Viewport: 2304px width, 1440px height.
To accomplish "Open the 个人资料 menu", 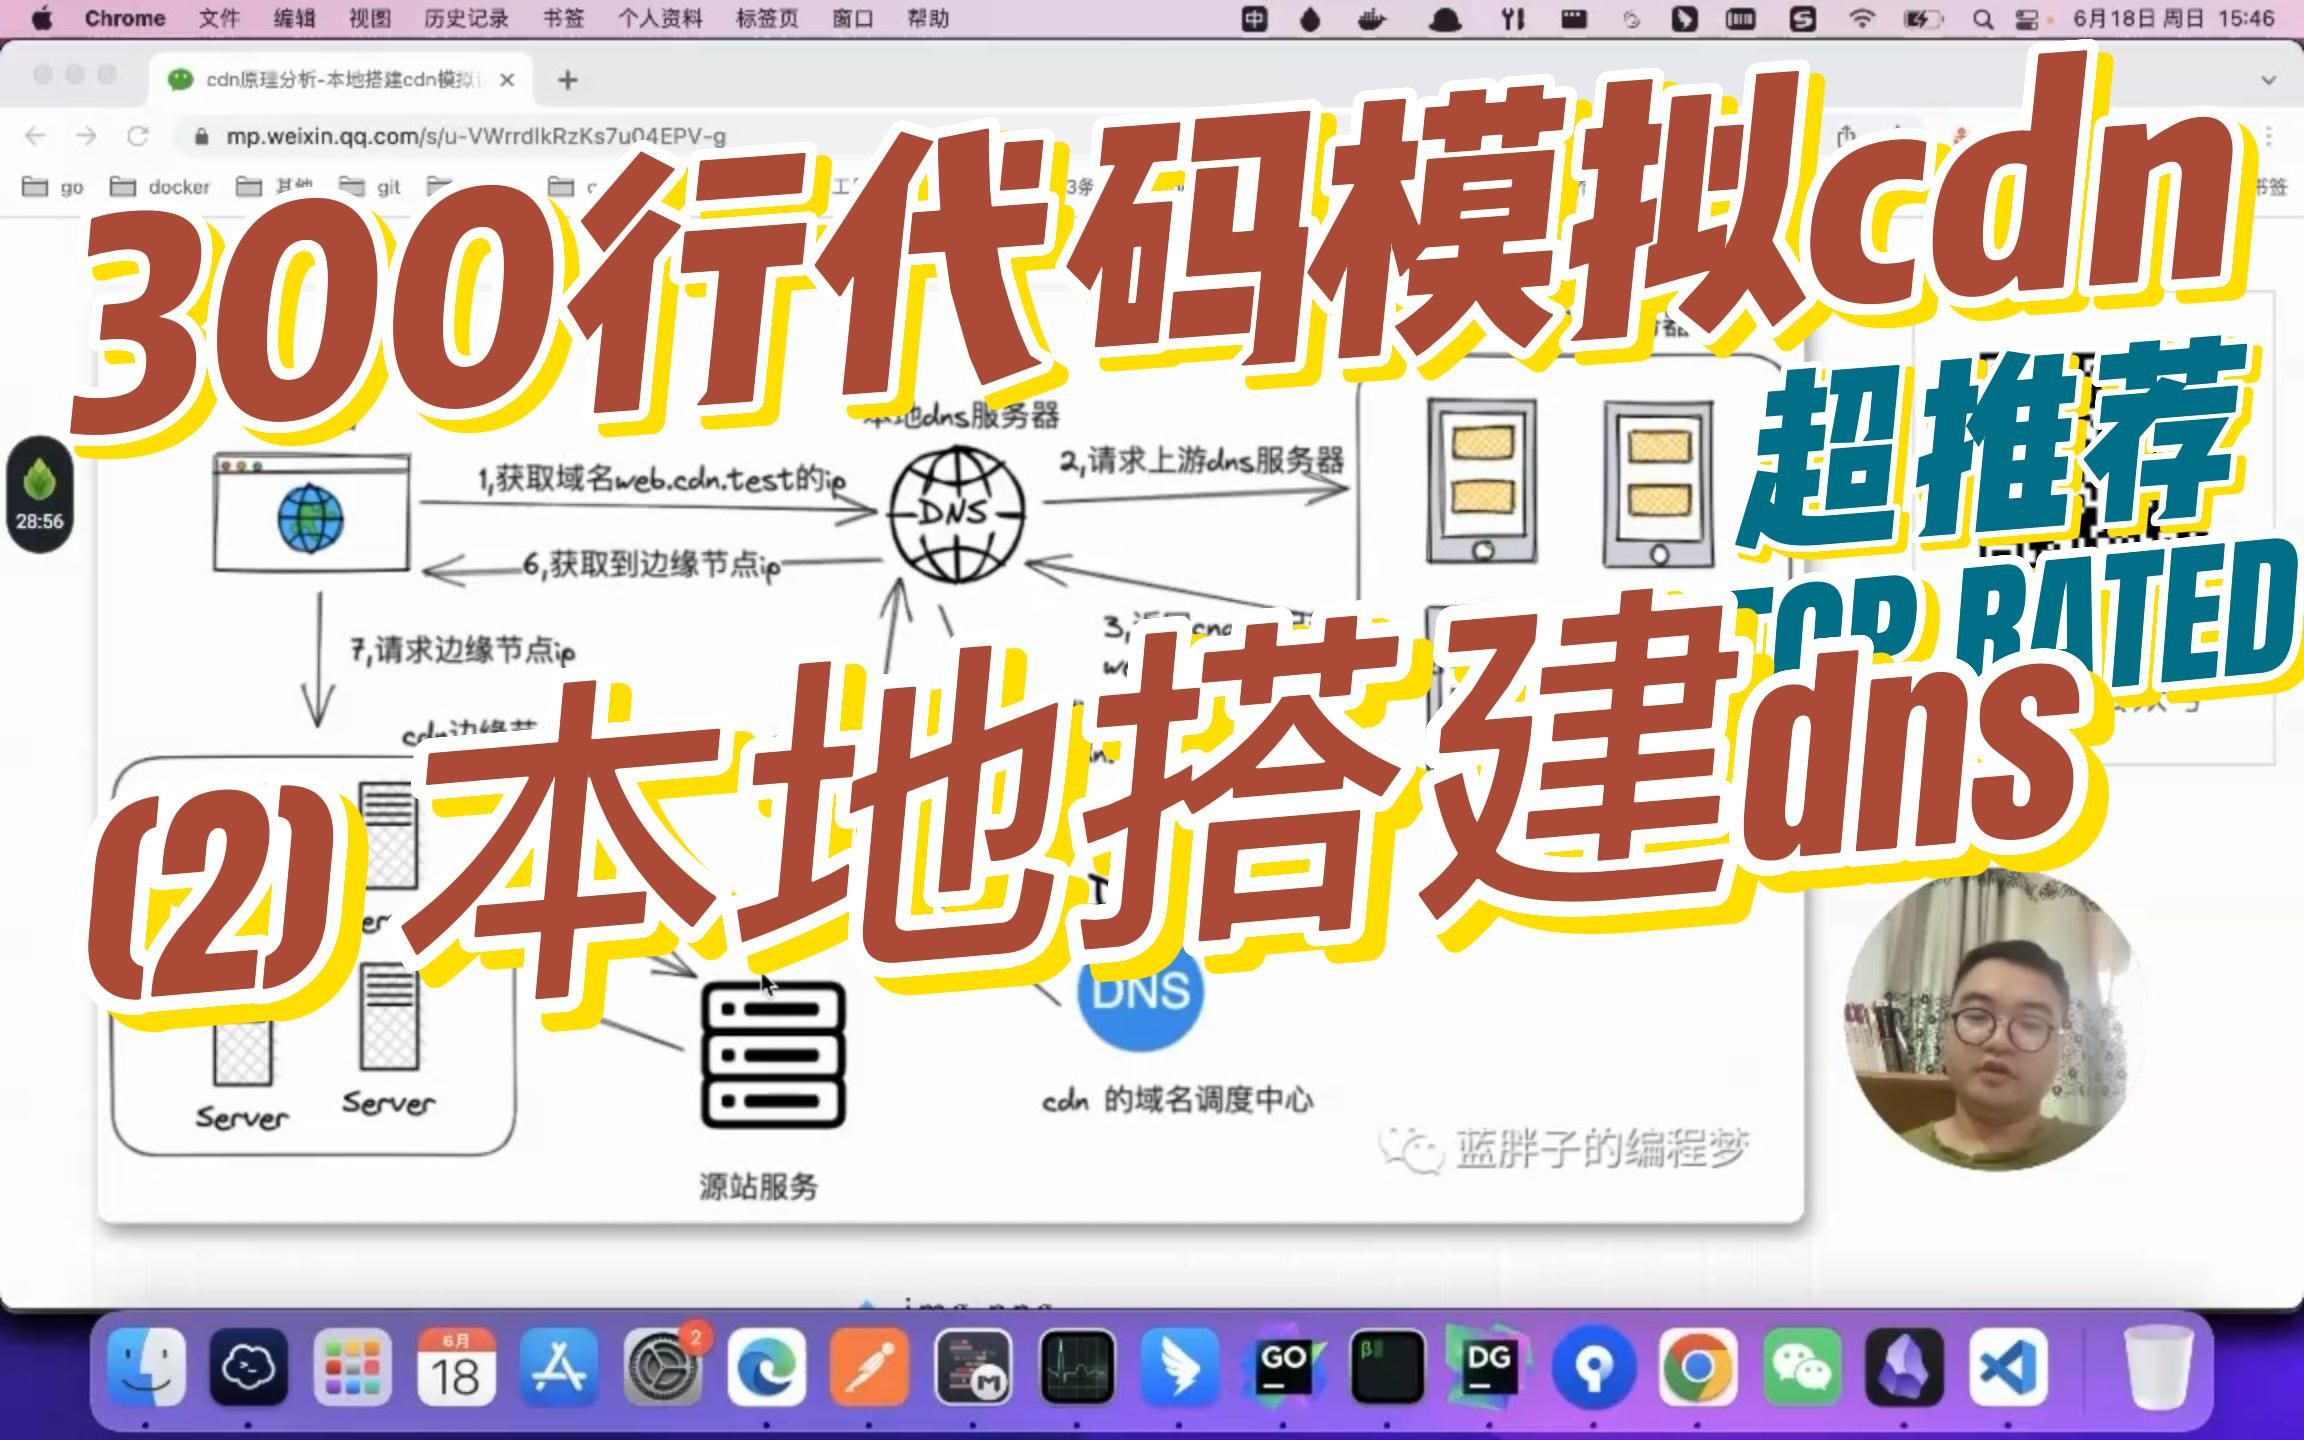I will (660, 18).
